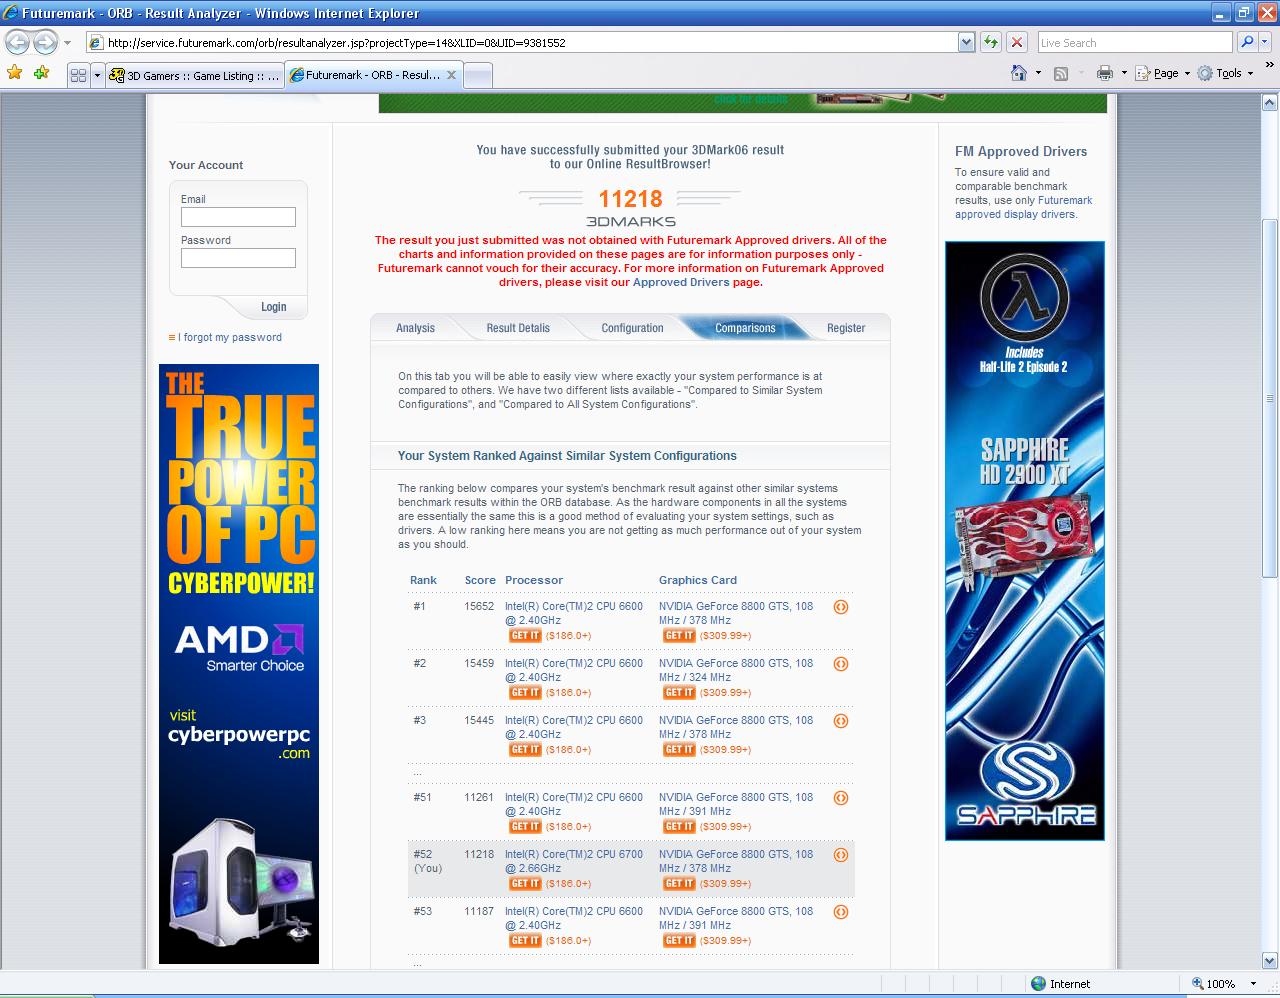Open the Favorites Center star icon
1280x998 pixels.
coord(15,73)
